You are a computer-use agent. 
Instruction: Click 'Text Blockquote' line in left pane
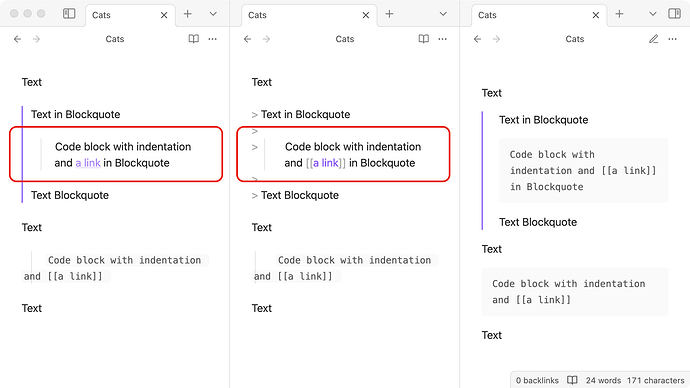click(x=70, y=195)
